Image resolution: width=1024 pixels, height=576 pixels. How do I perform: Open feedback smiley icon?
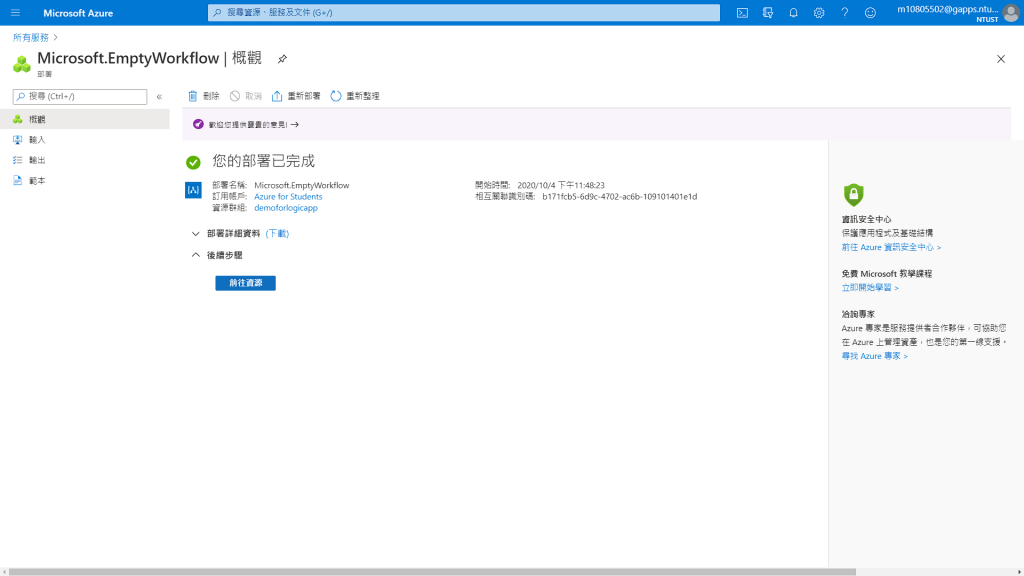870,12
